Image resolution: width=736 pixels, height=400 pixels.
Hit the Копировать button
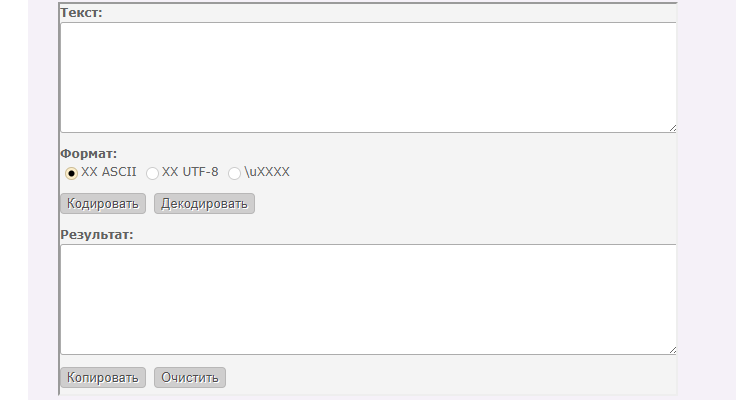(x=103, y=378)
